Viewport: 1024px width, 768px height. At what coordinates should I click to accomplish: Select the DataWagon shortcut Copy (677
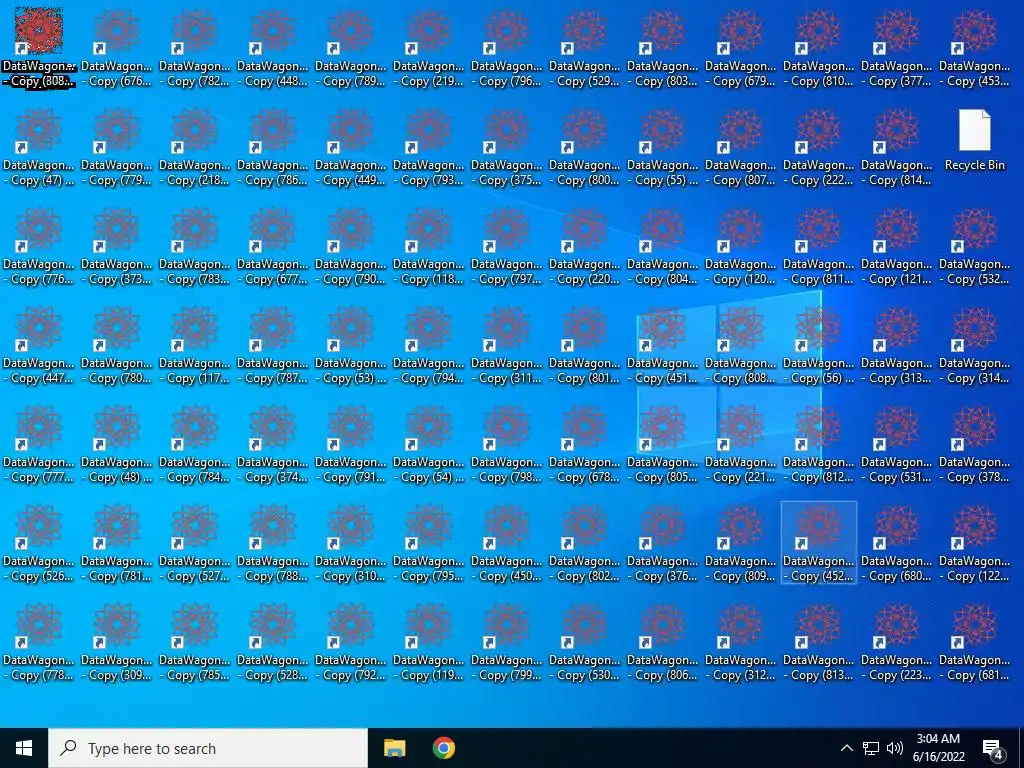272,247
